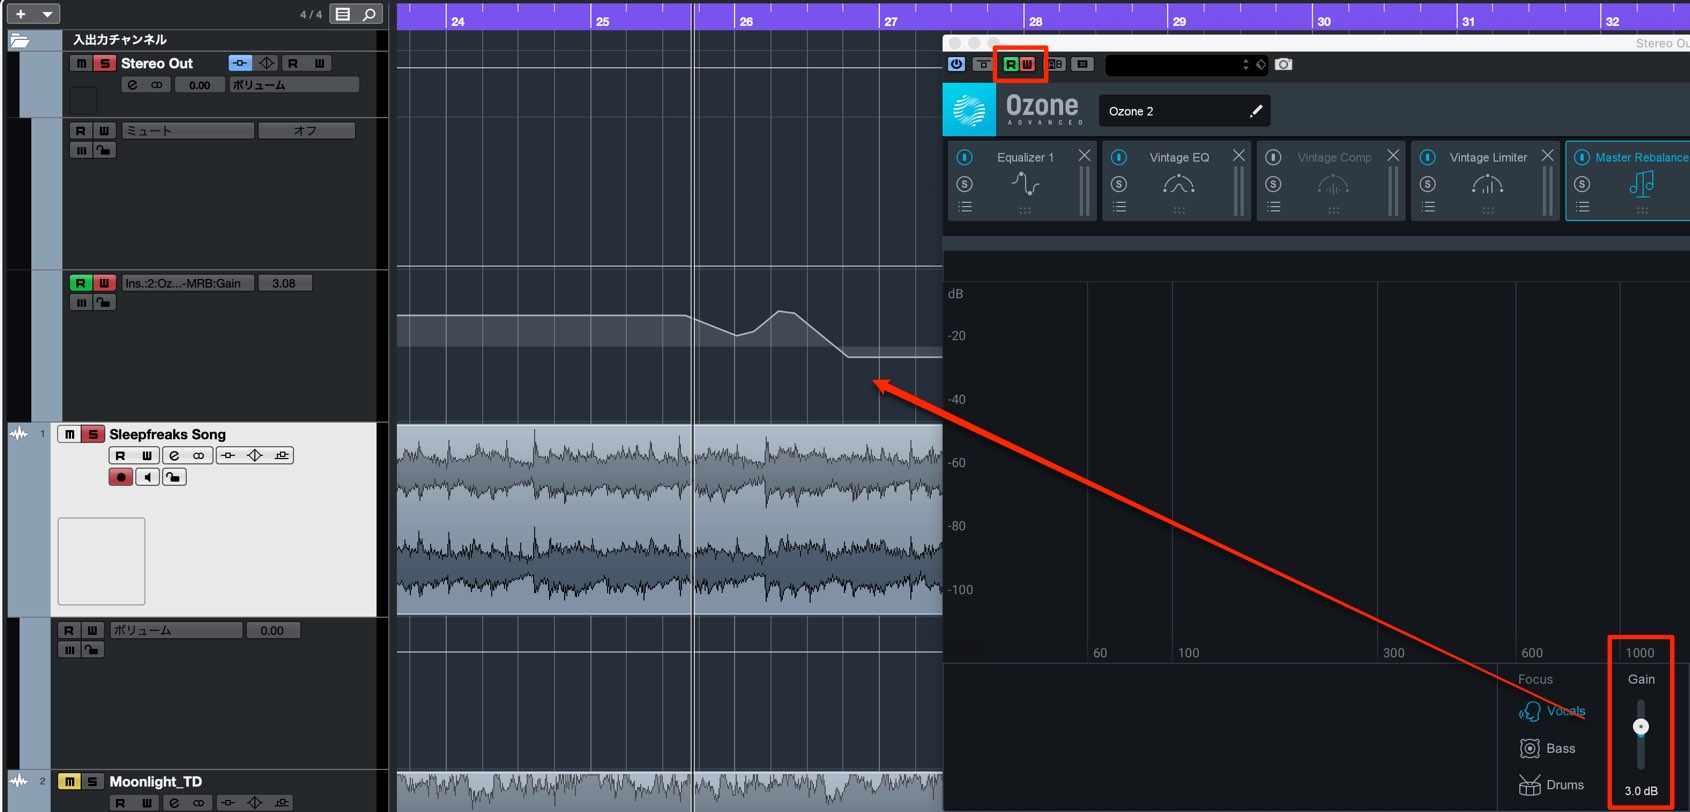
Task: Toggle write on MRB:Gain automation lane
Action: coord(104,283)
